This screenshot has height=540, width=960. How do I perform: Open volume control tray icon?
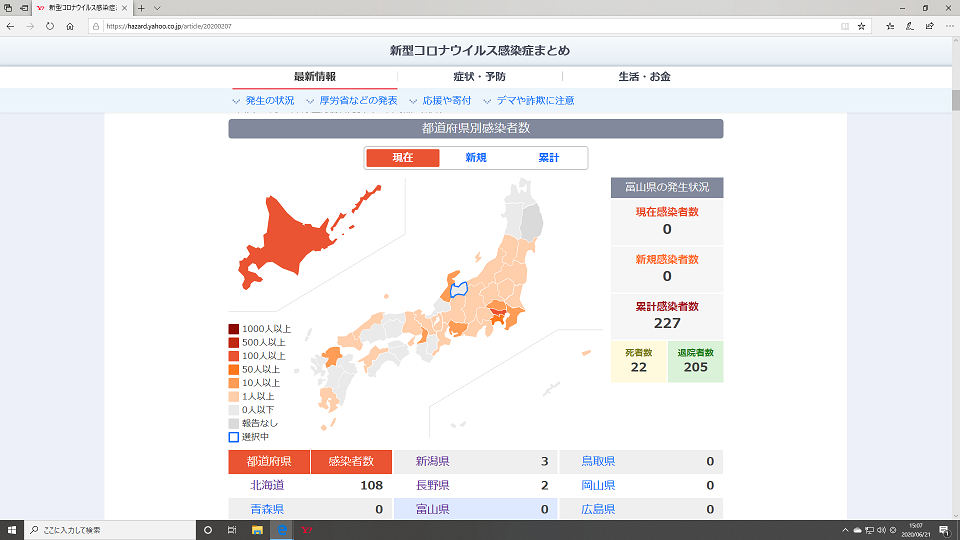point(882,530)
